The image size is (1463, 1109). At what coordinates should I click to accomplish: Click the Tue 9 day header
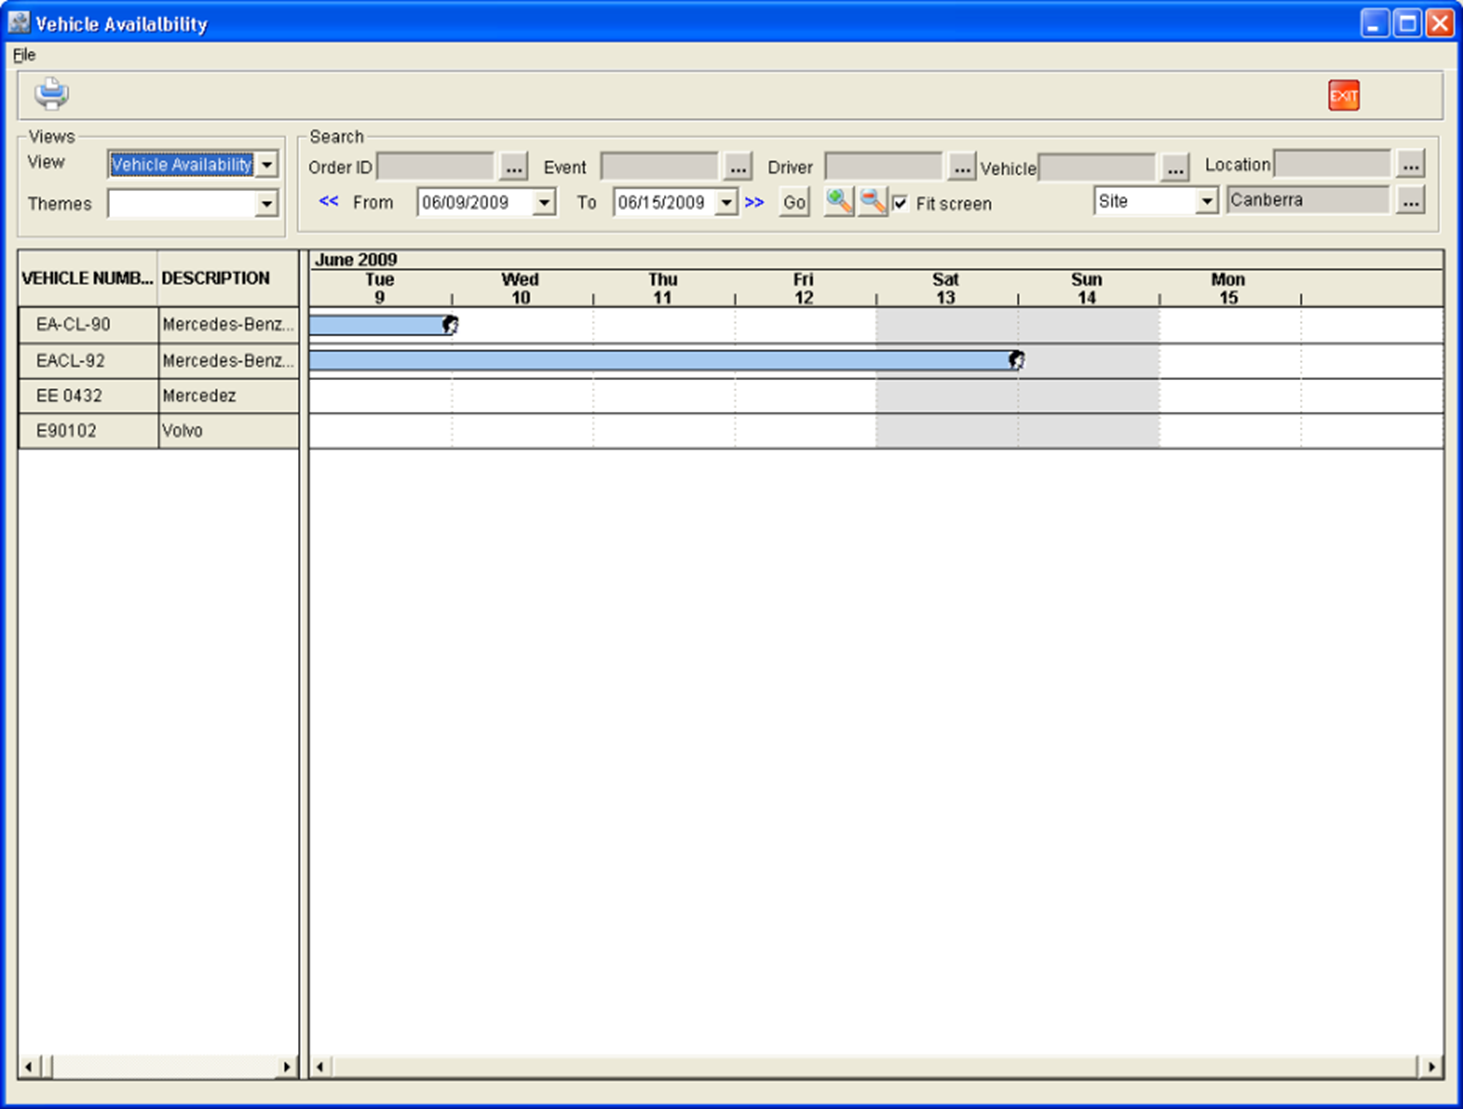(380, 288)
